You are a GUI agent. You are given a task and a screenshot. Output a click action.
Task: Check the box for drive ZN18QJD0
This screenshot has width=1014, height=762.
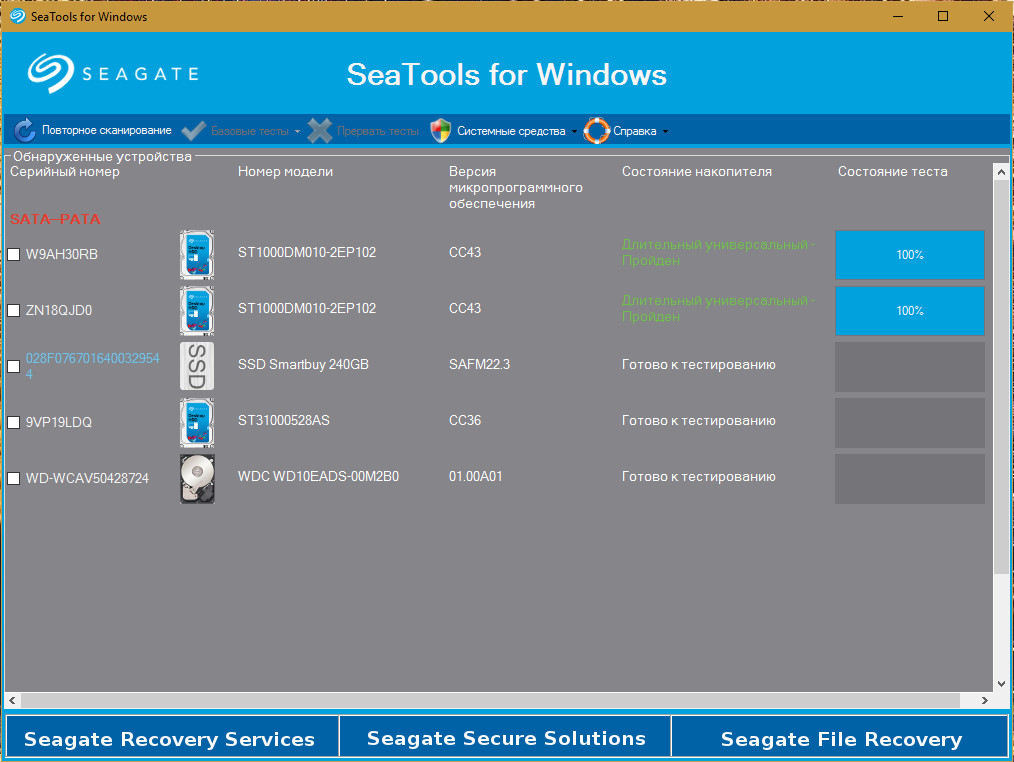[x=14, y=311]
